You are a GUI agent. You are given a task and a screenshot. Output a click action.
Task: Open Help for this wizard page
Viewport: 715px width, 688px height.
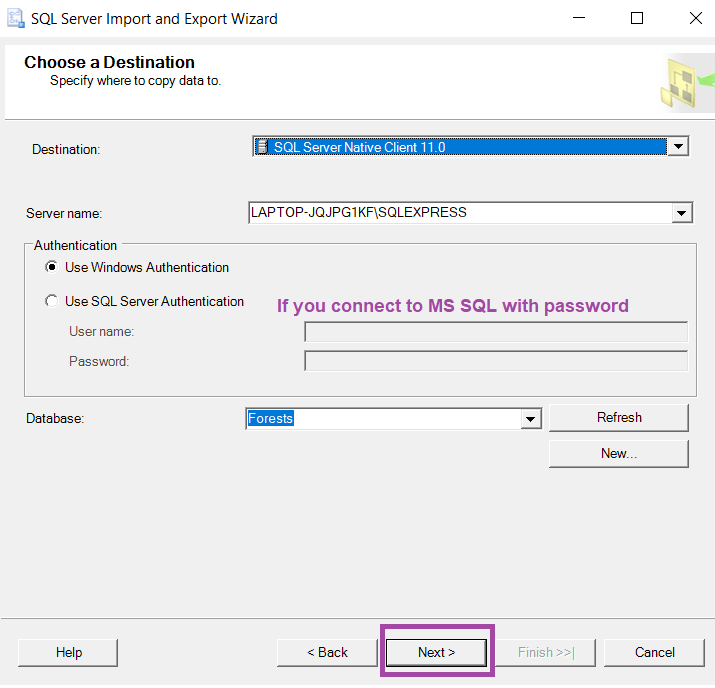[x=69, y=653]
